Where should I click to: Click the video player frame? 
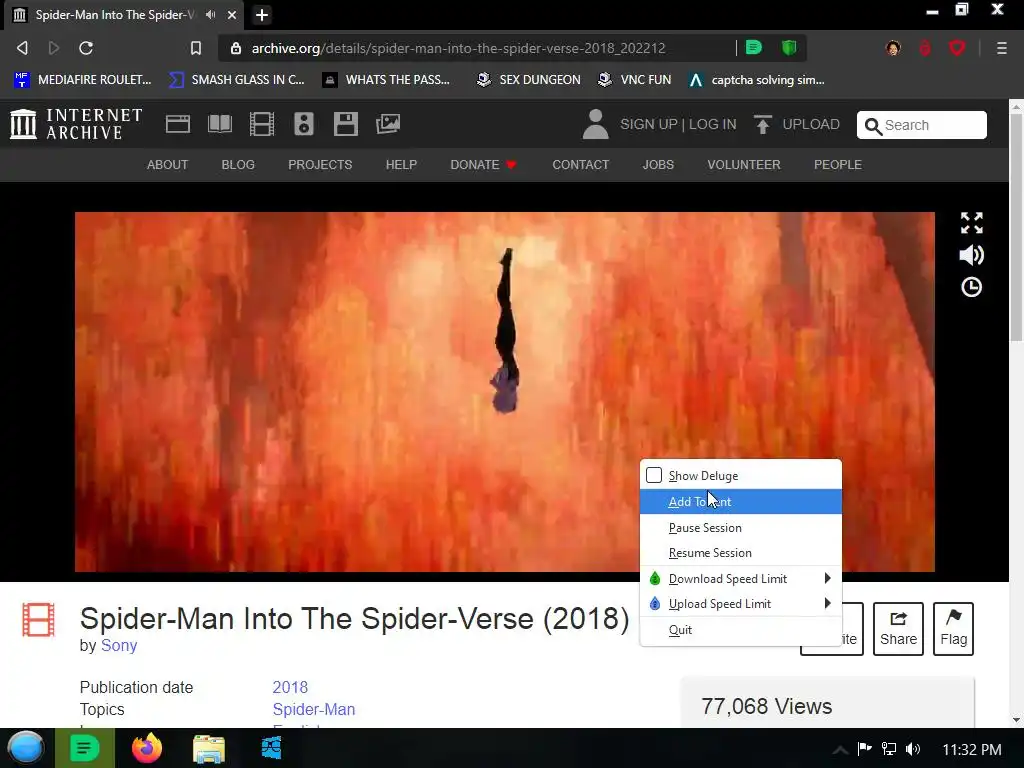pyautogui.click(x=504, y=392)
